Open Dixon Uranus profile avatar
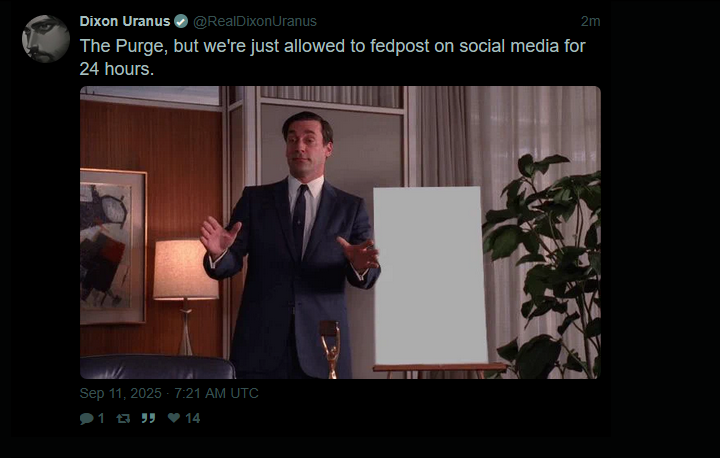 click(x=46, y=39)
